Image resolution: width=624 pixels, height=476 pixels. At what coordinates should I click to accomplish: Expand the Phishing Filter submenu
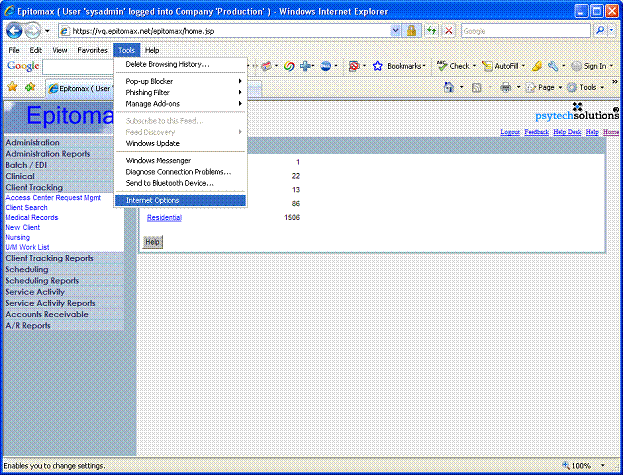180,92
